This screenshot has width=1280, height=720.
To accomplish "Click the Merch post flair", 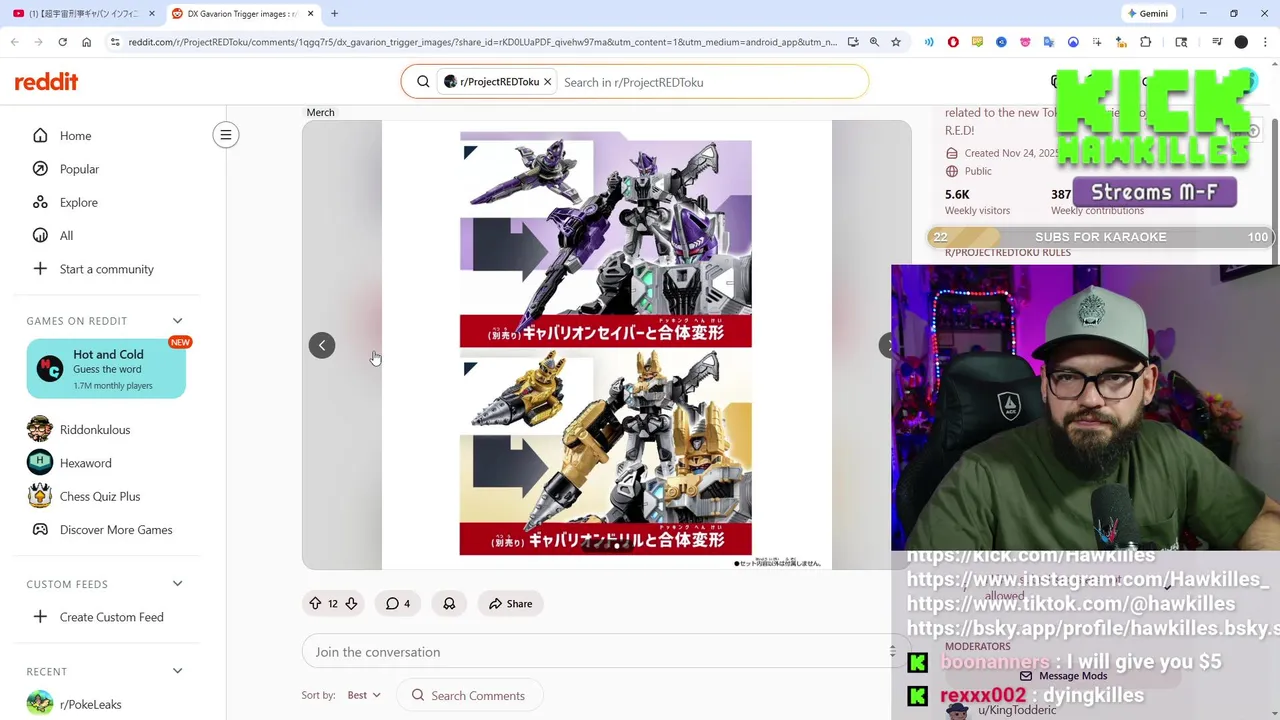I will [320, 112].
